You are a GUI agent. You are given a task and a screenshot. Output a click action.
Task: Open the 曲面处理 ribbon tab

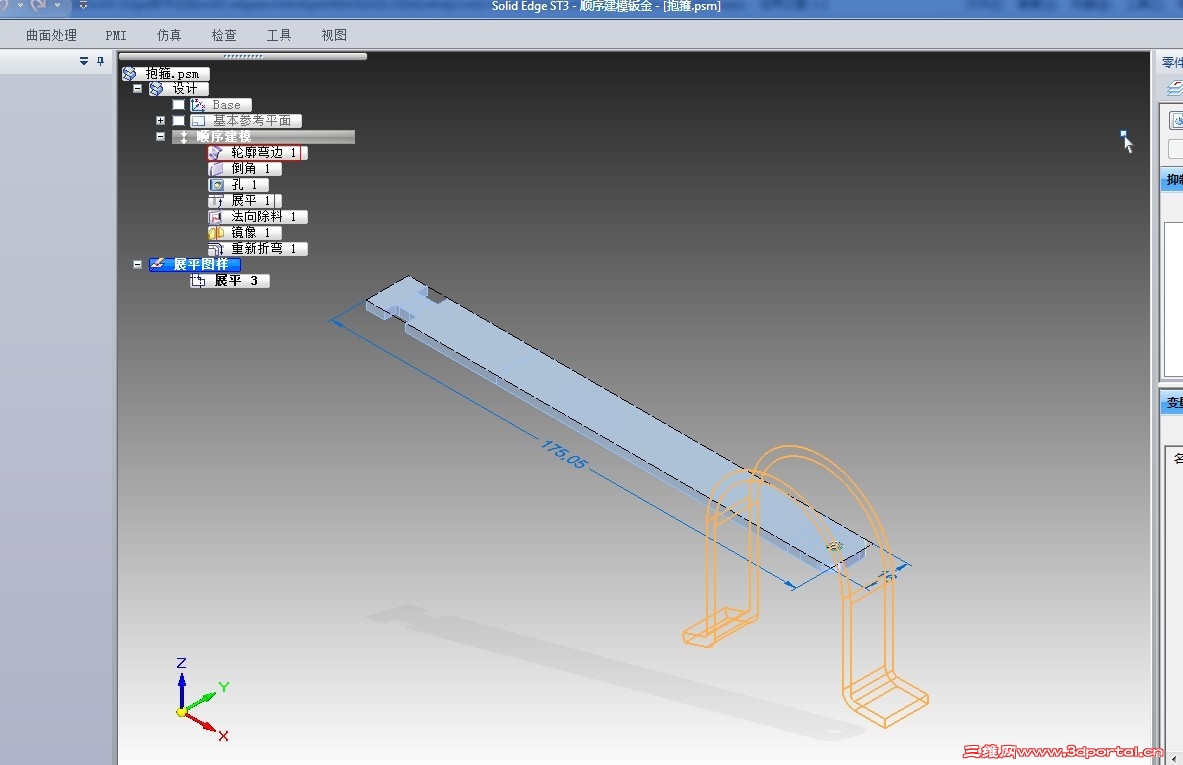51,35
